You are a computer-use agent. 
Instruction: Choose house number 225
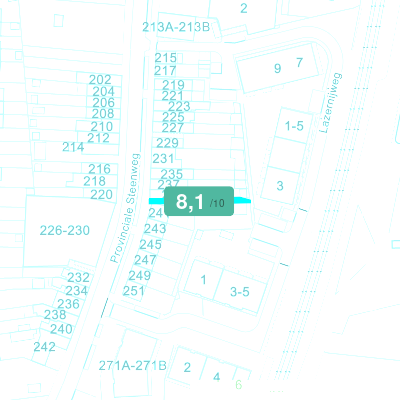(x=173, y=117)
